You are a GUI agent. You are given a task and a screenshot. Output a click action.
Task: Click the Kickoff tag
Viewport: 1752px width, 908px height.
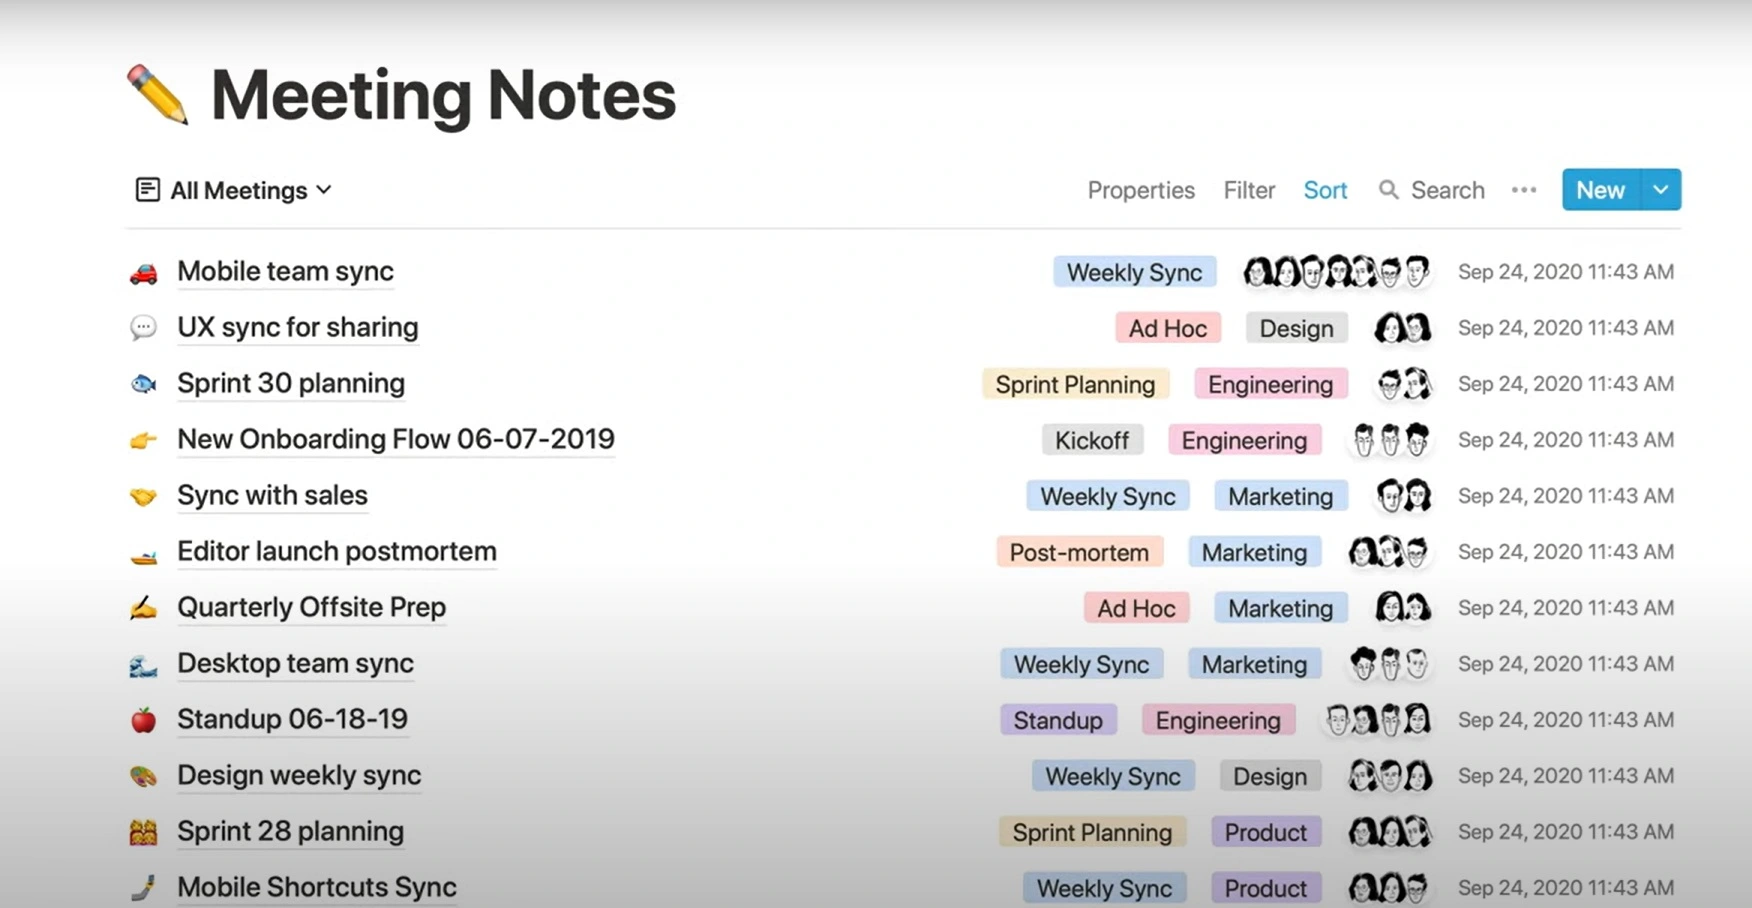coord(1092,440)
